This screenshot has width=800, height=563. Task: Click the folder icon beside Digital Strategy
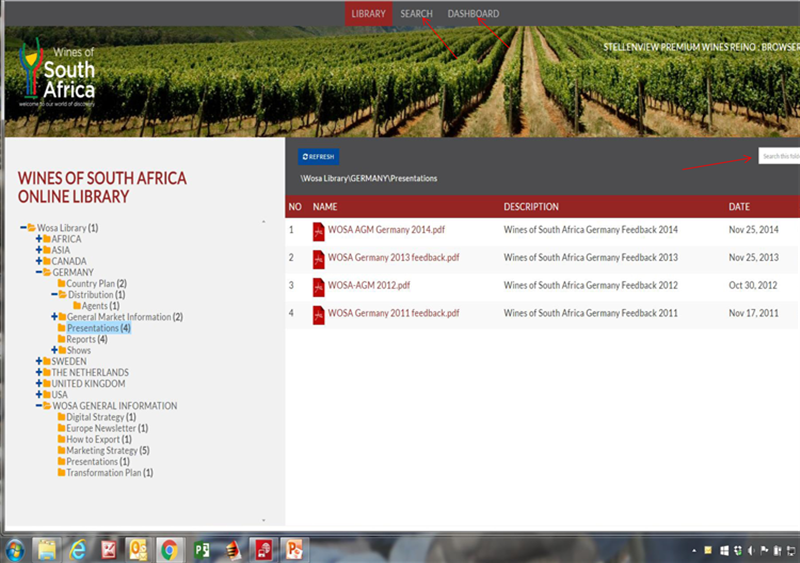coord(61,417)
